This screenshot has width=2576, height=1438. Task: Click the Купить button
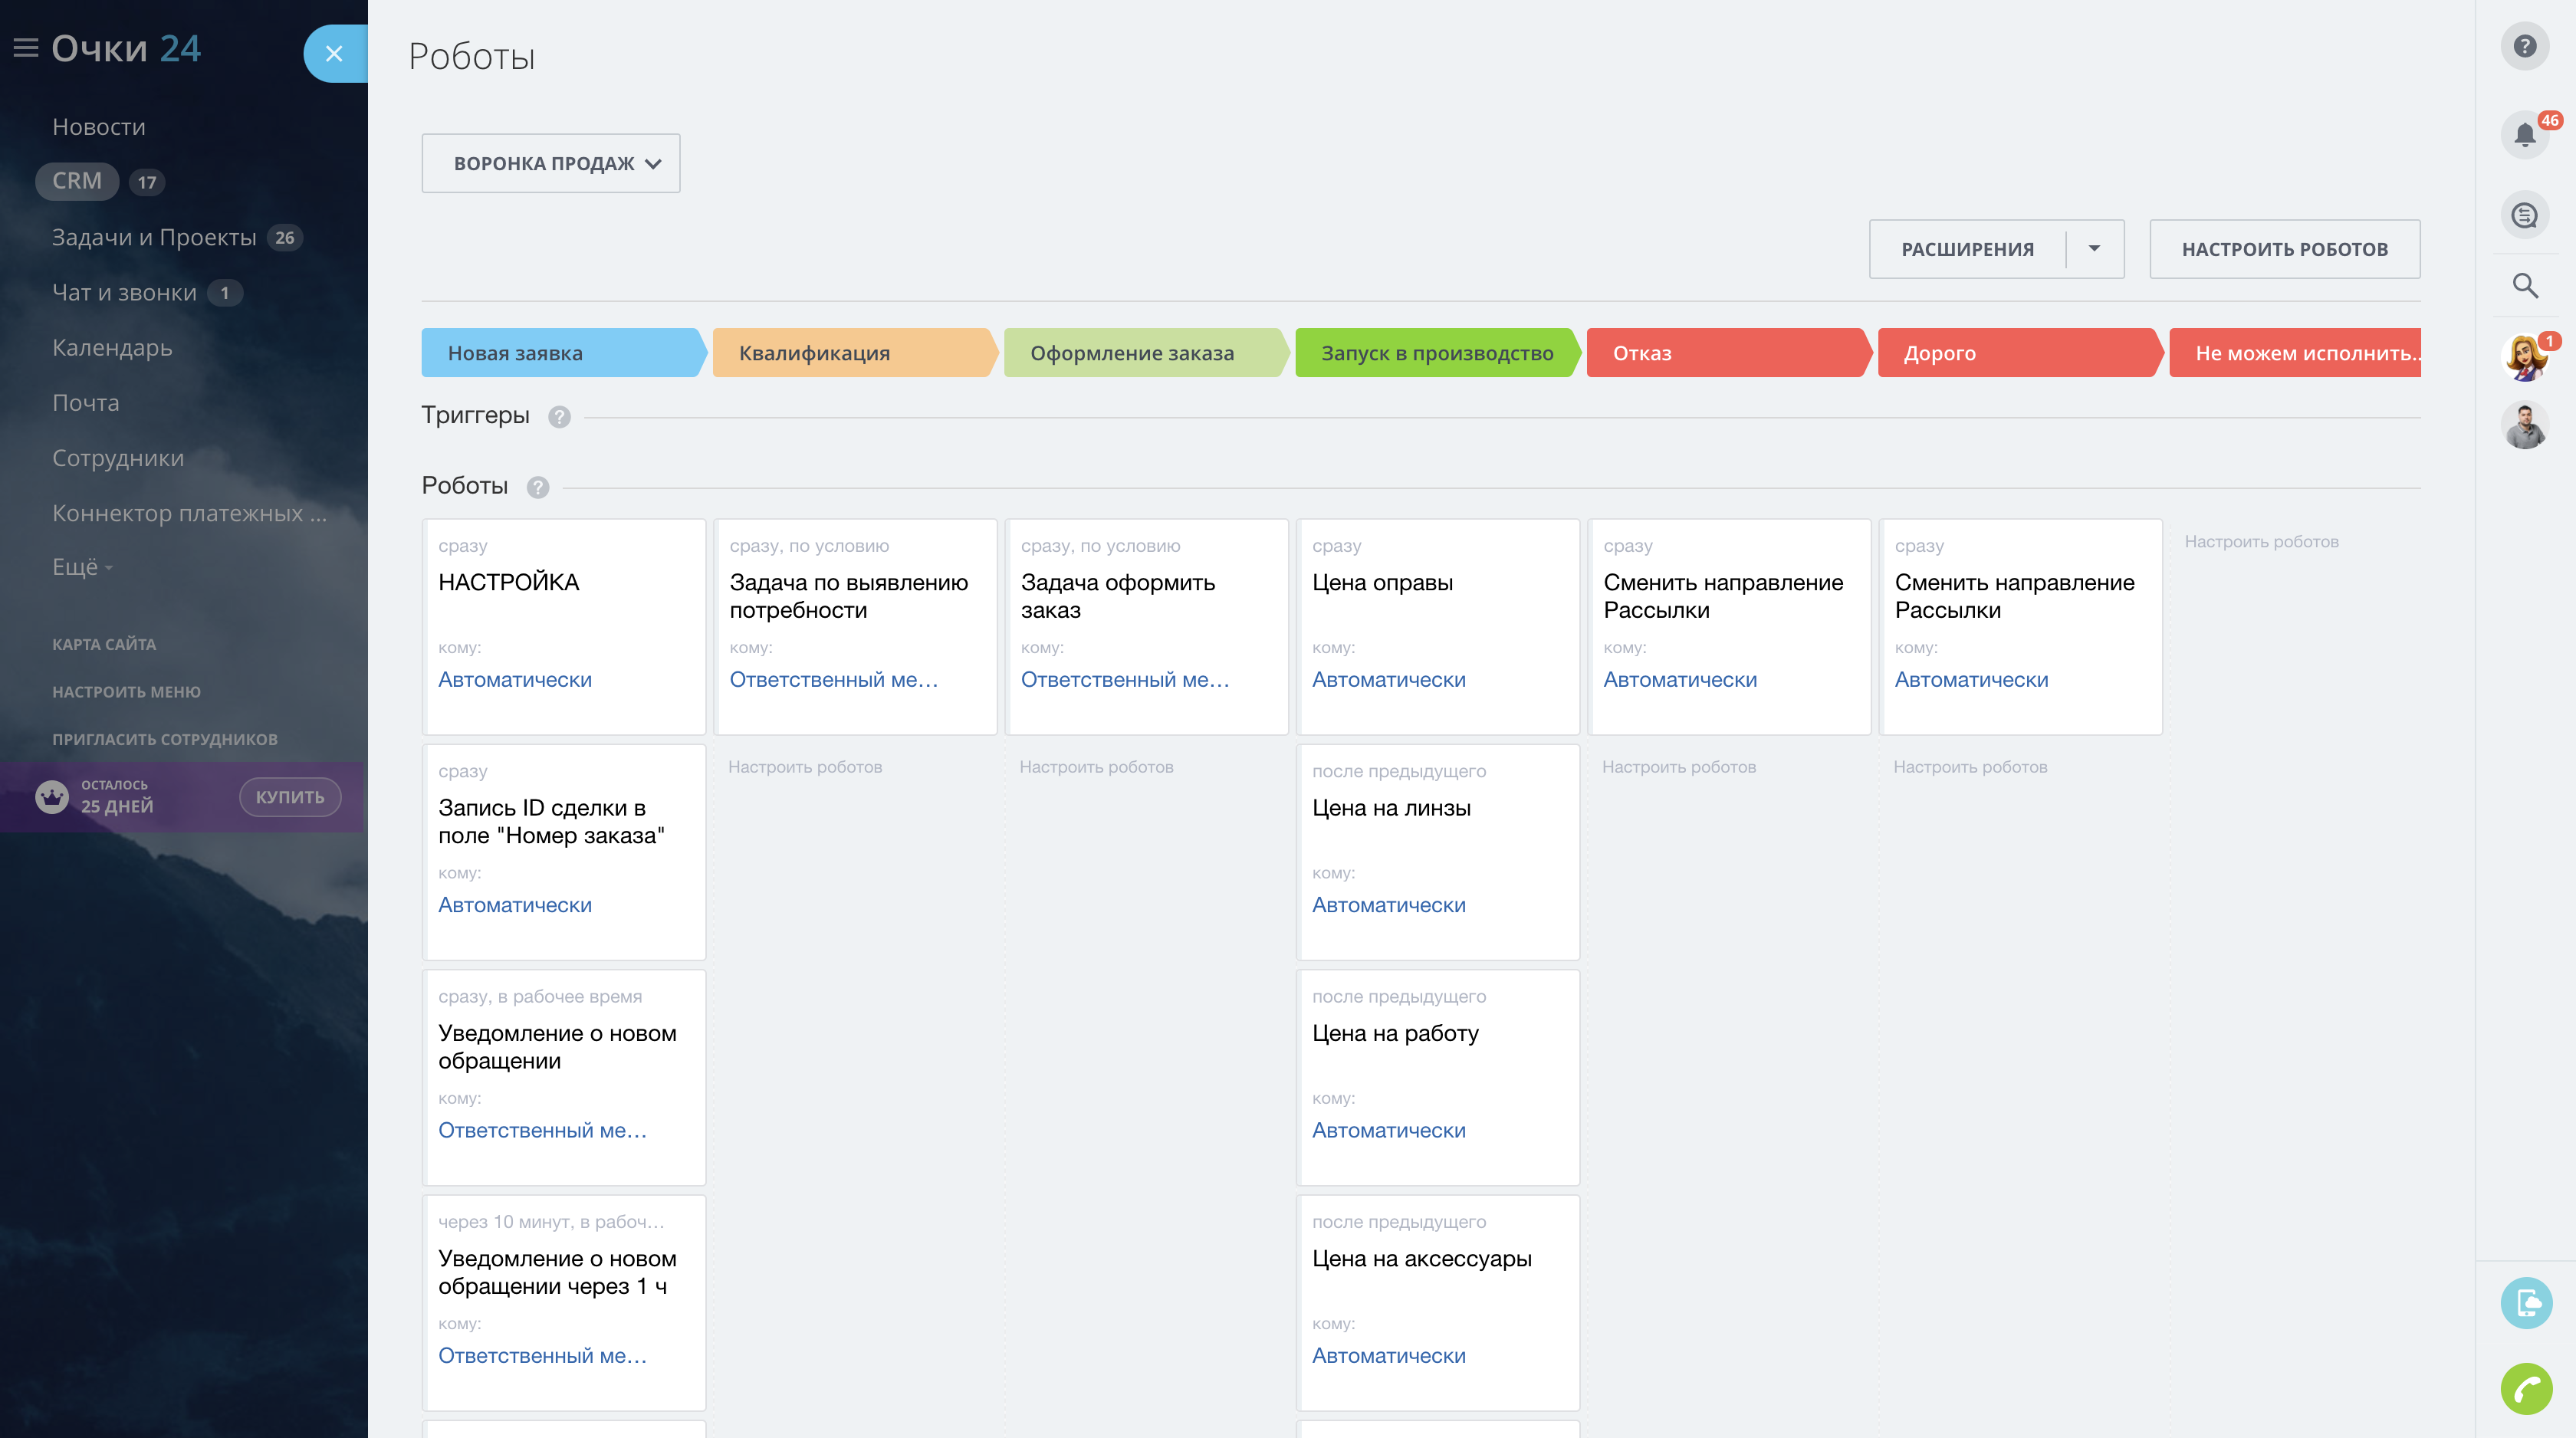pyautogui.click(x=290, y=797)
